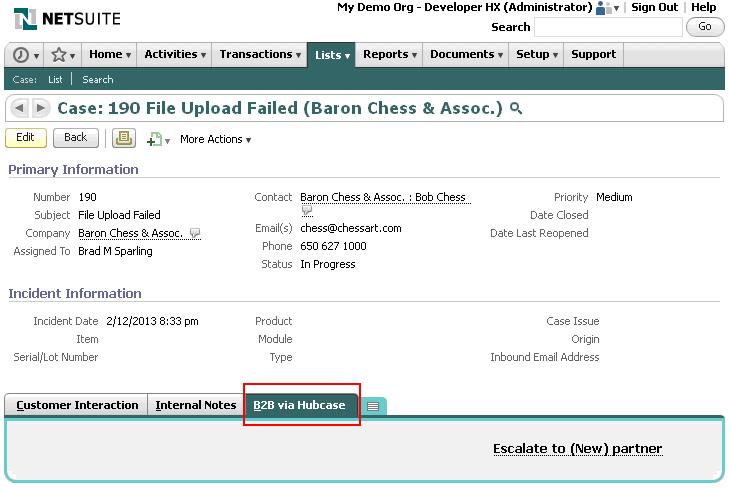Screen dimensions: 730x488
Task: Click phone number 650 627 1000
Action: click(x=333, y=246)
